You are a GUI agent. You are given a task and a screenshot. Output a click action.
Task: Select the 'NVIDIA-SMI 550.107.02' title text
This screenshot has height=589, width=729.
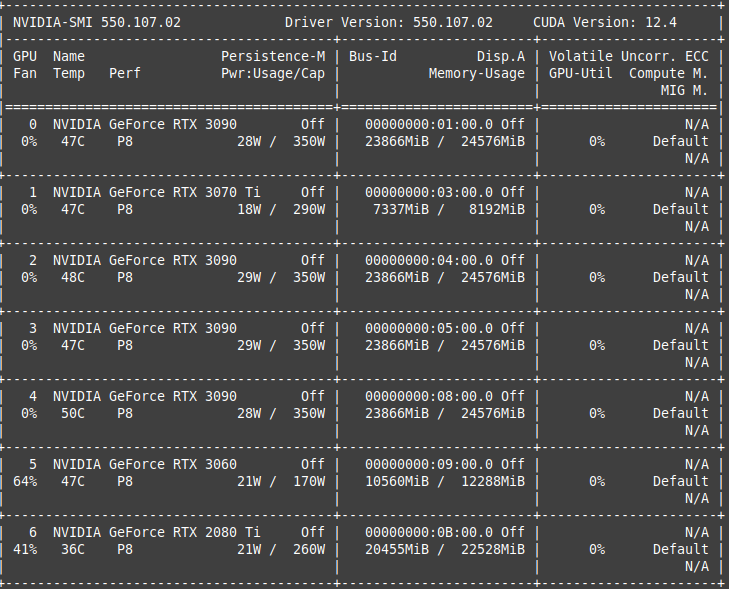pyautogui.click(x=97, y=22)
